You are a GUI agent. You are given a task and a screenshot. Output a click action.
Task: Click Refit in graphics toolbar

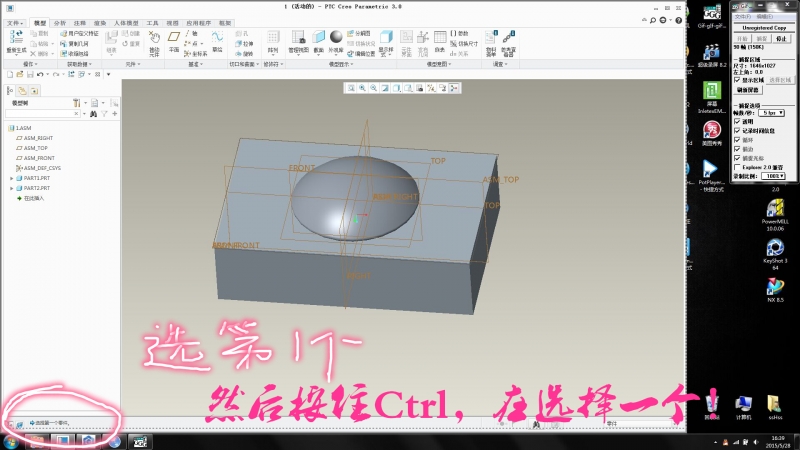(x=351, y=88)
